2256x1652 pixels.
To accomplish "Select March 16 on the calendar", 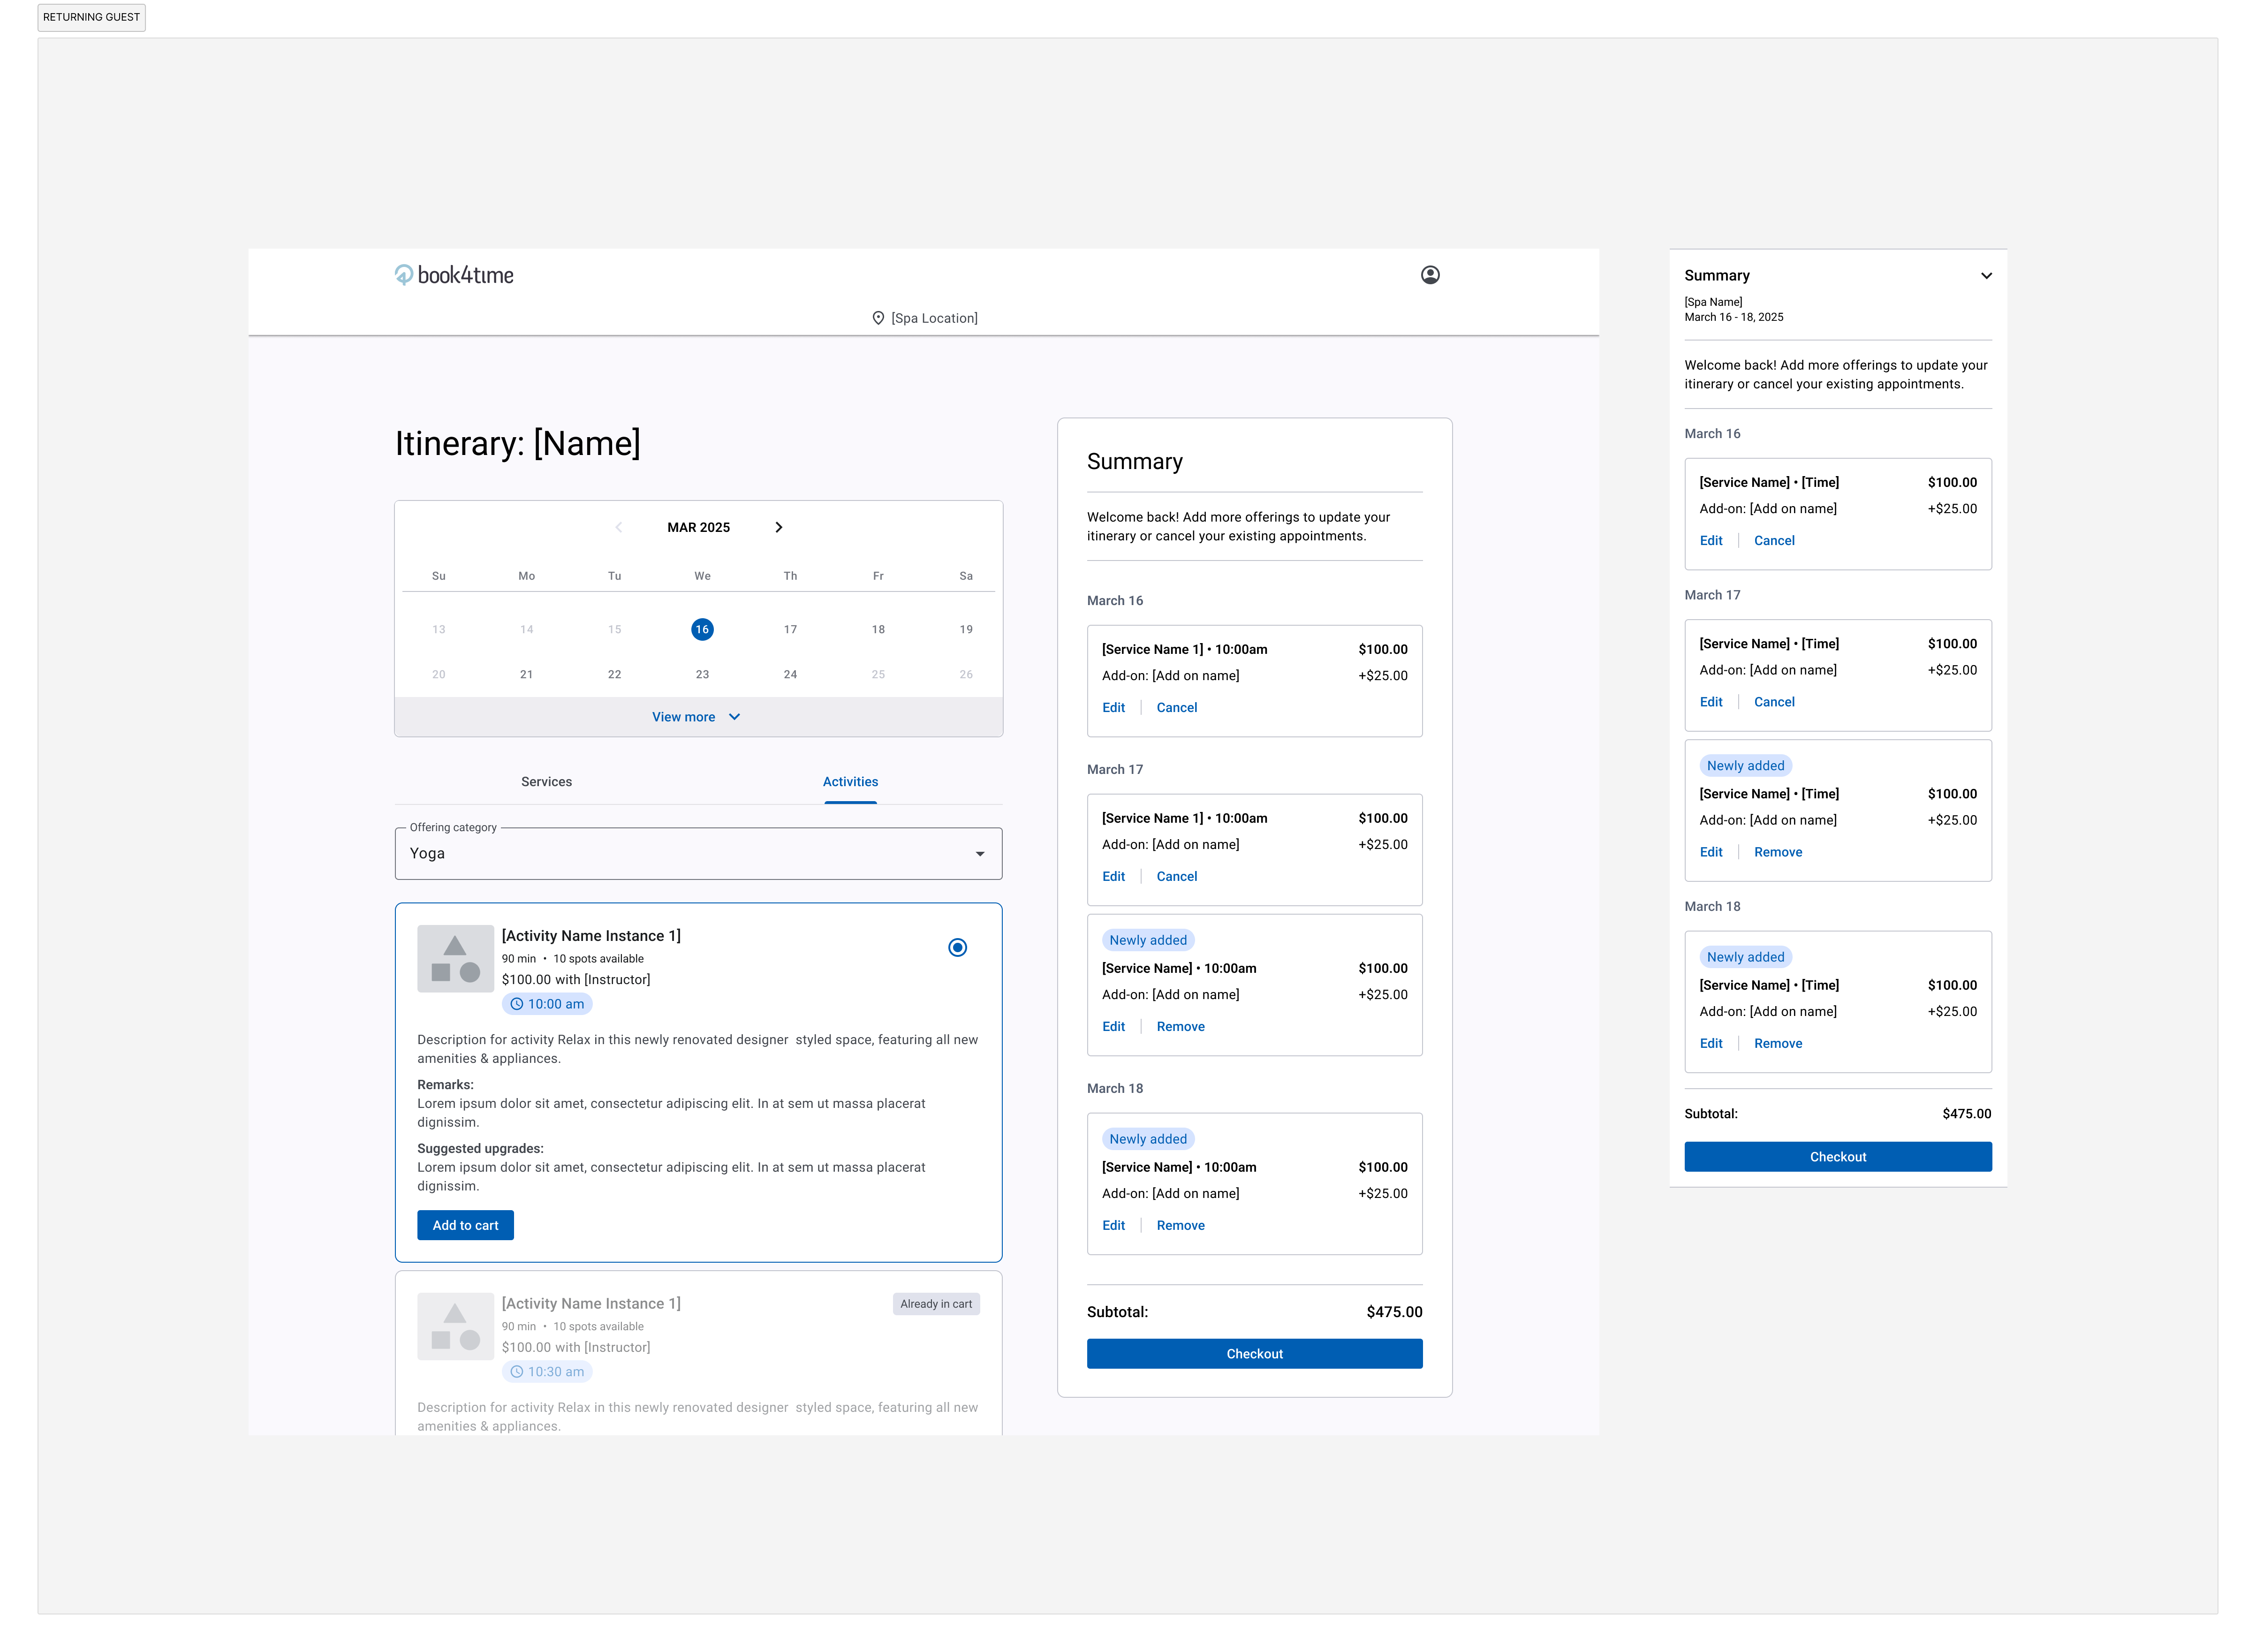I will pyautogui.click(x=702, y=629).
